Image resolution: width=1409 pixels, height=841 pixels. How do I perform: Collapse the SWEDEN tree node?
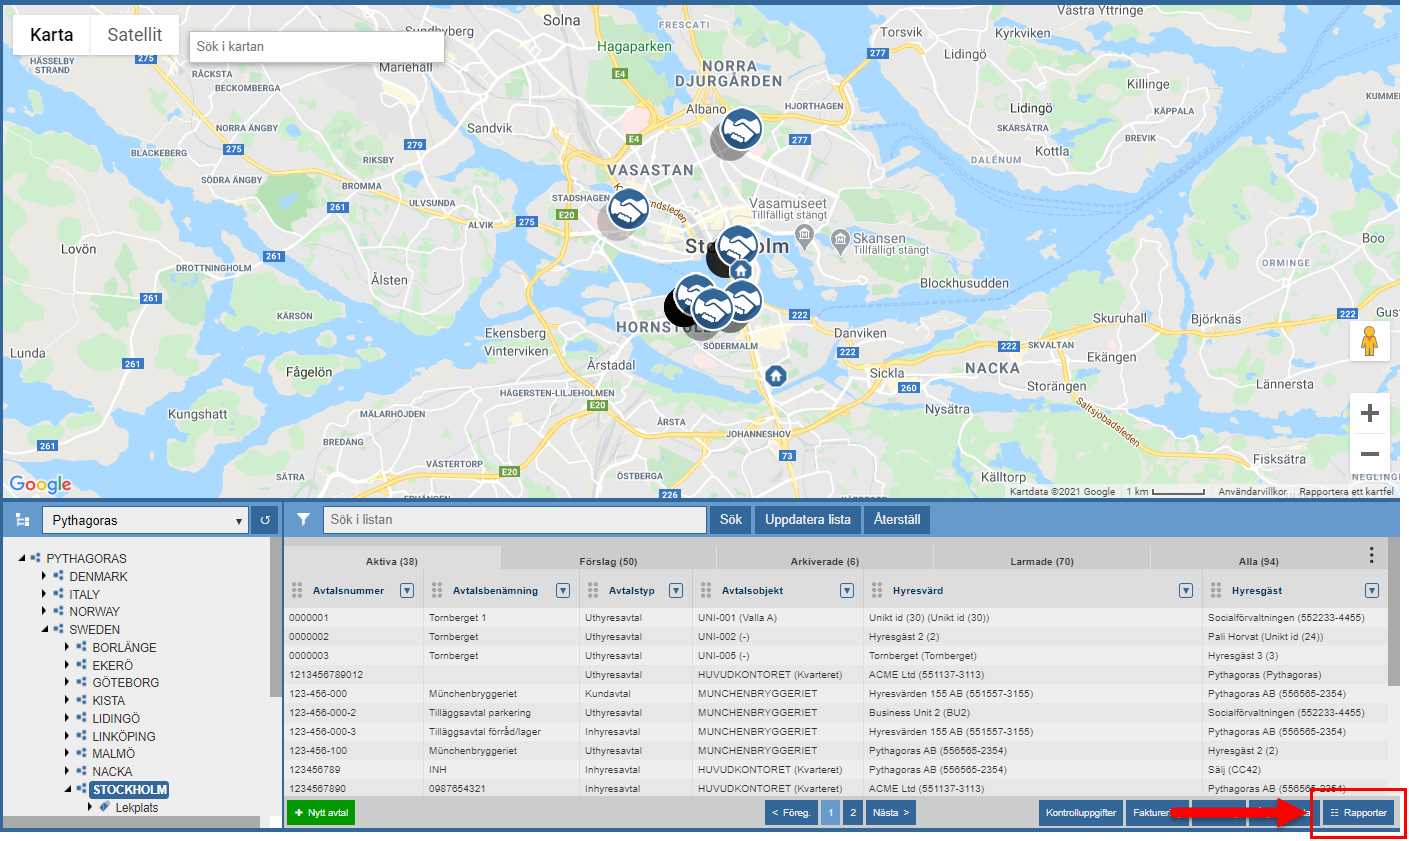point(44,629)
